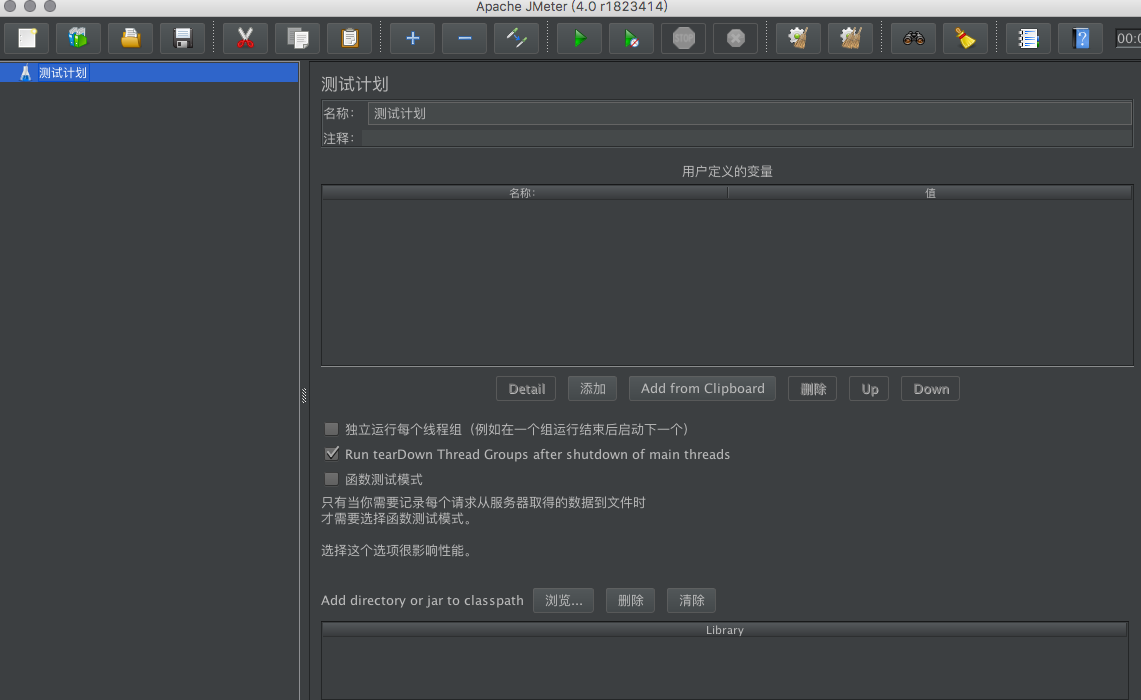
Task: Click Start no pauses icon
Action: click(632, 38)
